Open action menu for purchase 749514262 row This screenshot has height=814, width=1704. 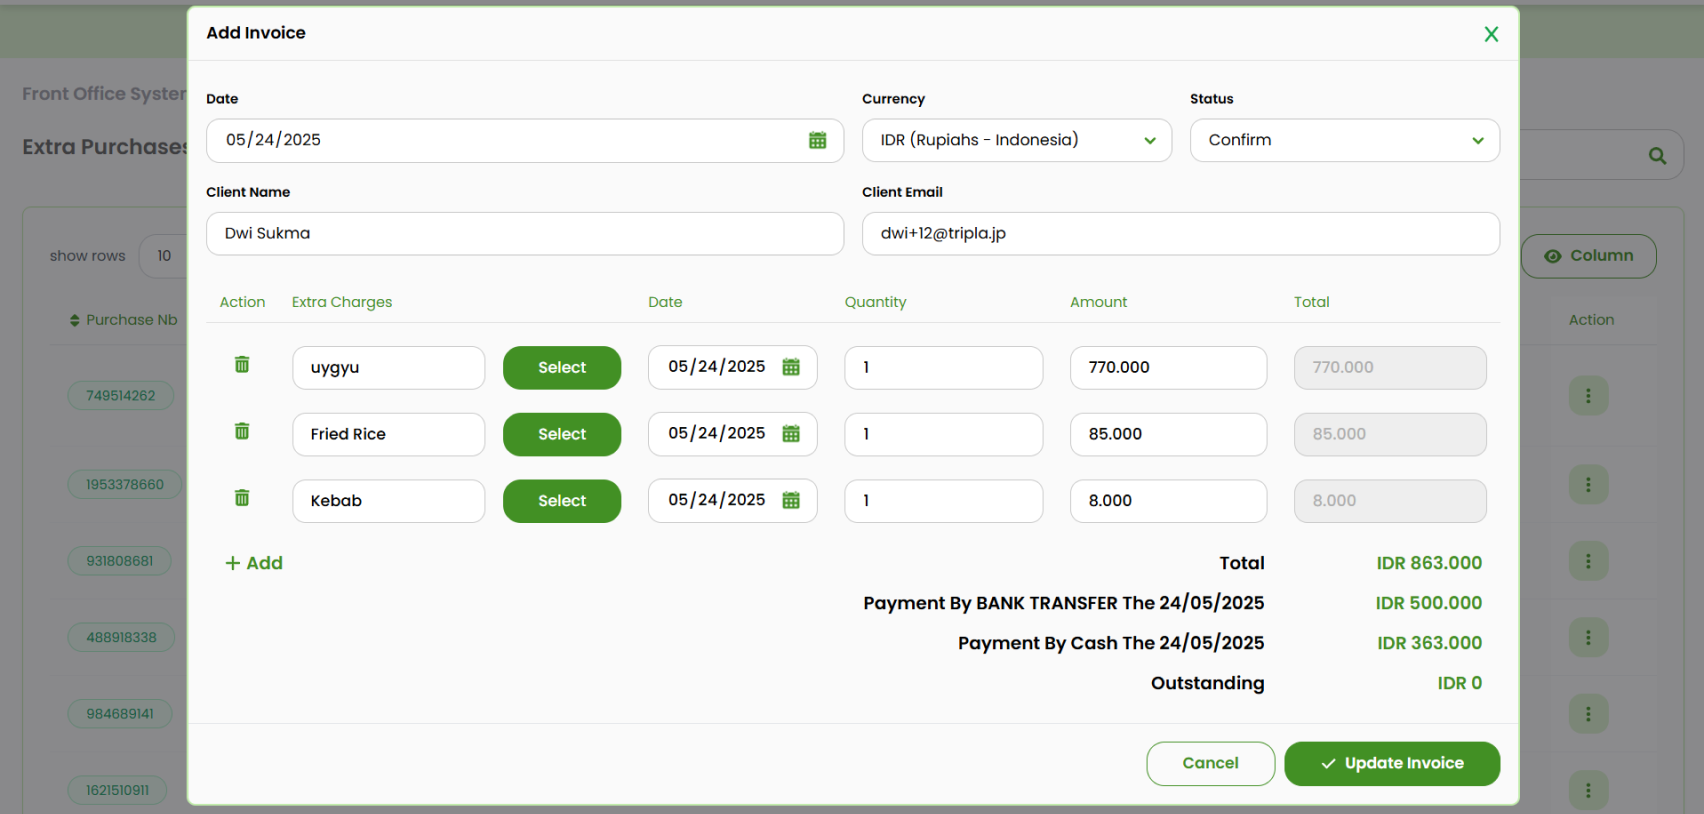tap(1588, 396)
